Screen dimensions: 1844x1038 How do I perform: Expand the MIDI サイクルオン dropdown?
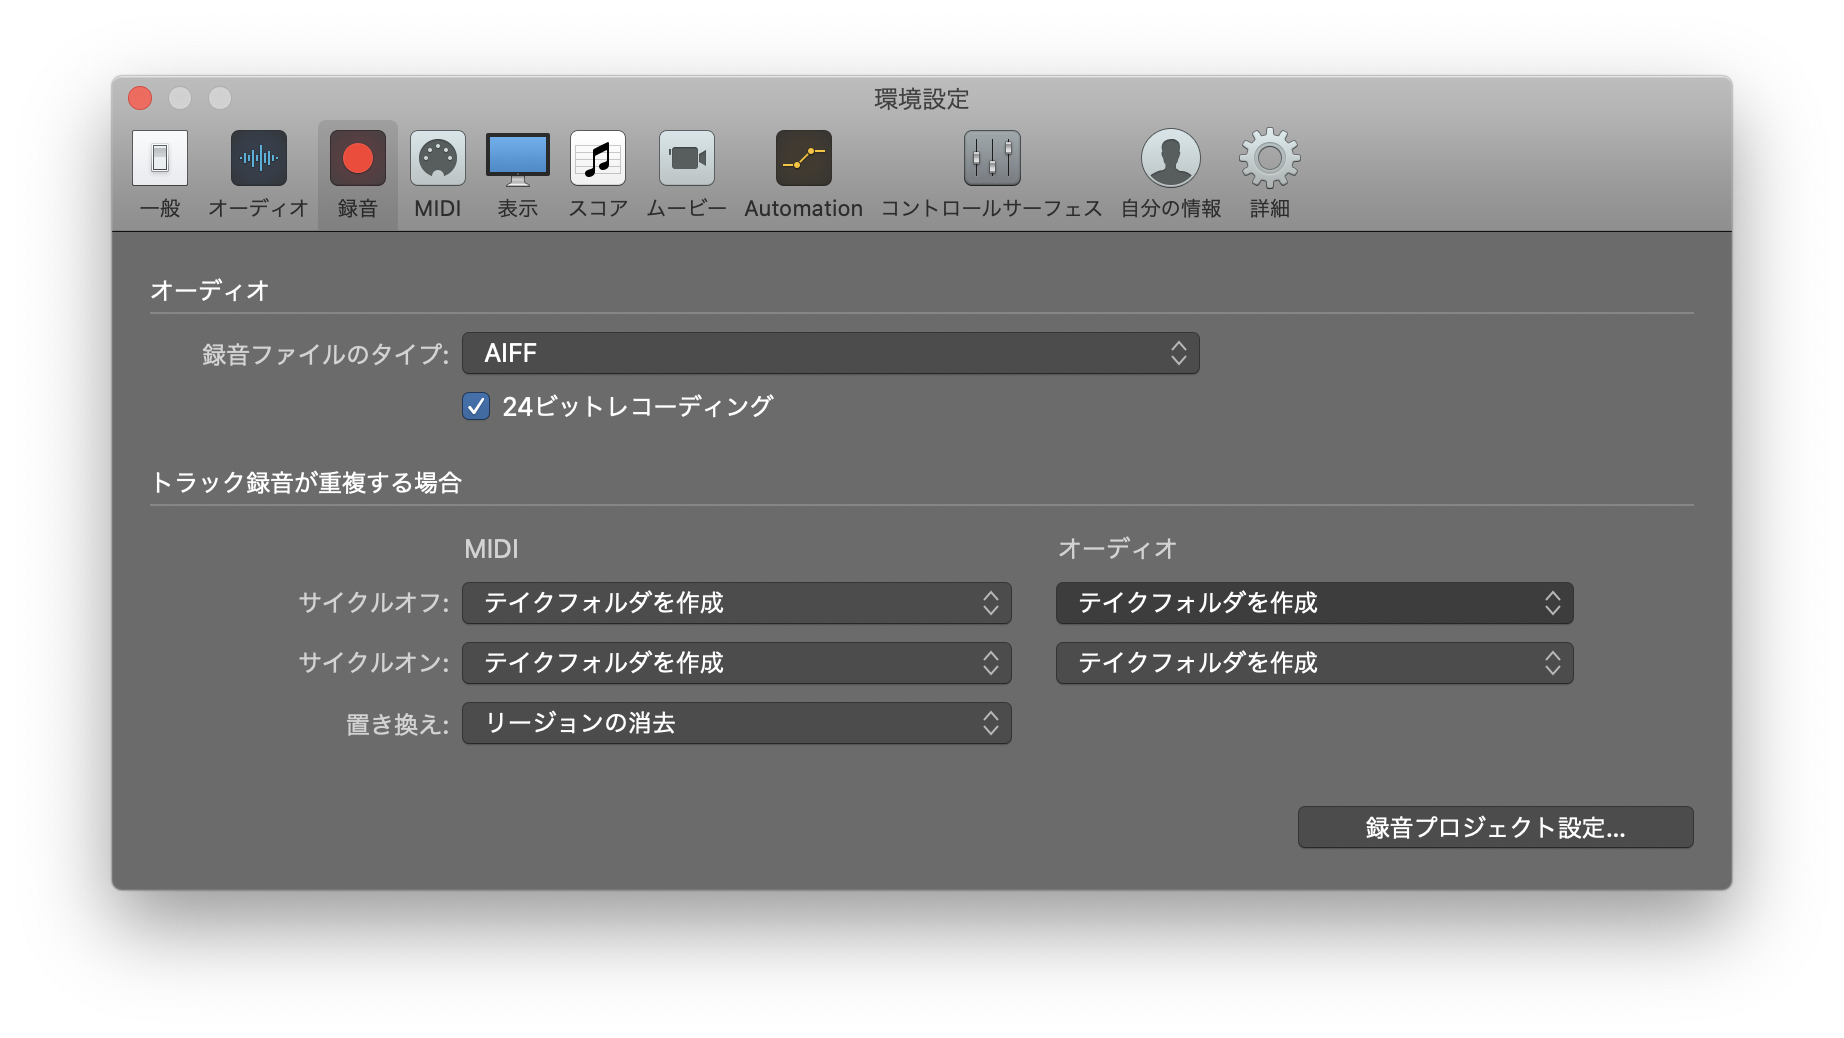click(x=736, y=663)
